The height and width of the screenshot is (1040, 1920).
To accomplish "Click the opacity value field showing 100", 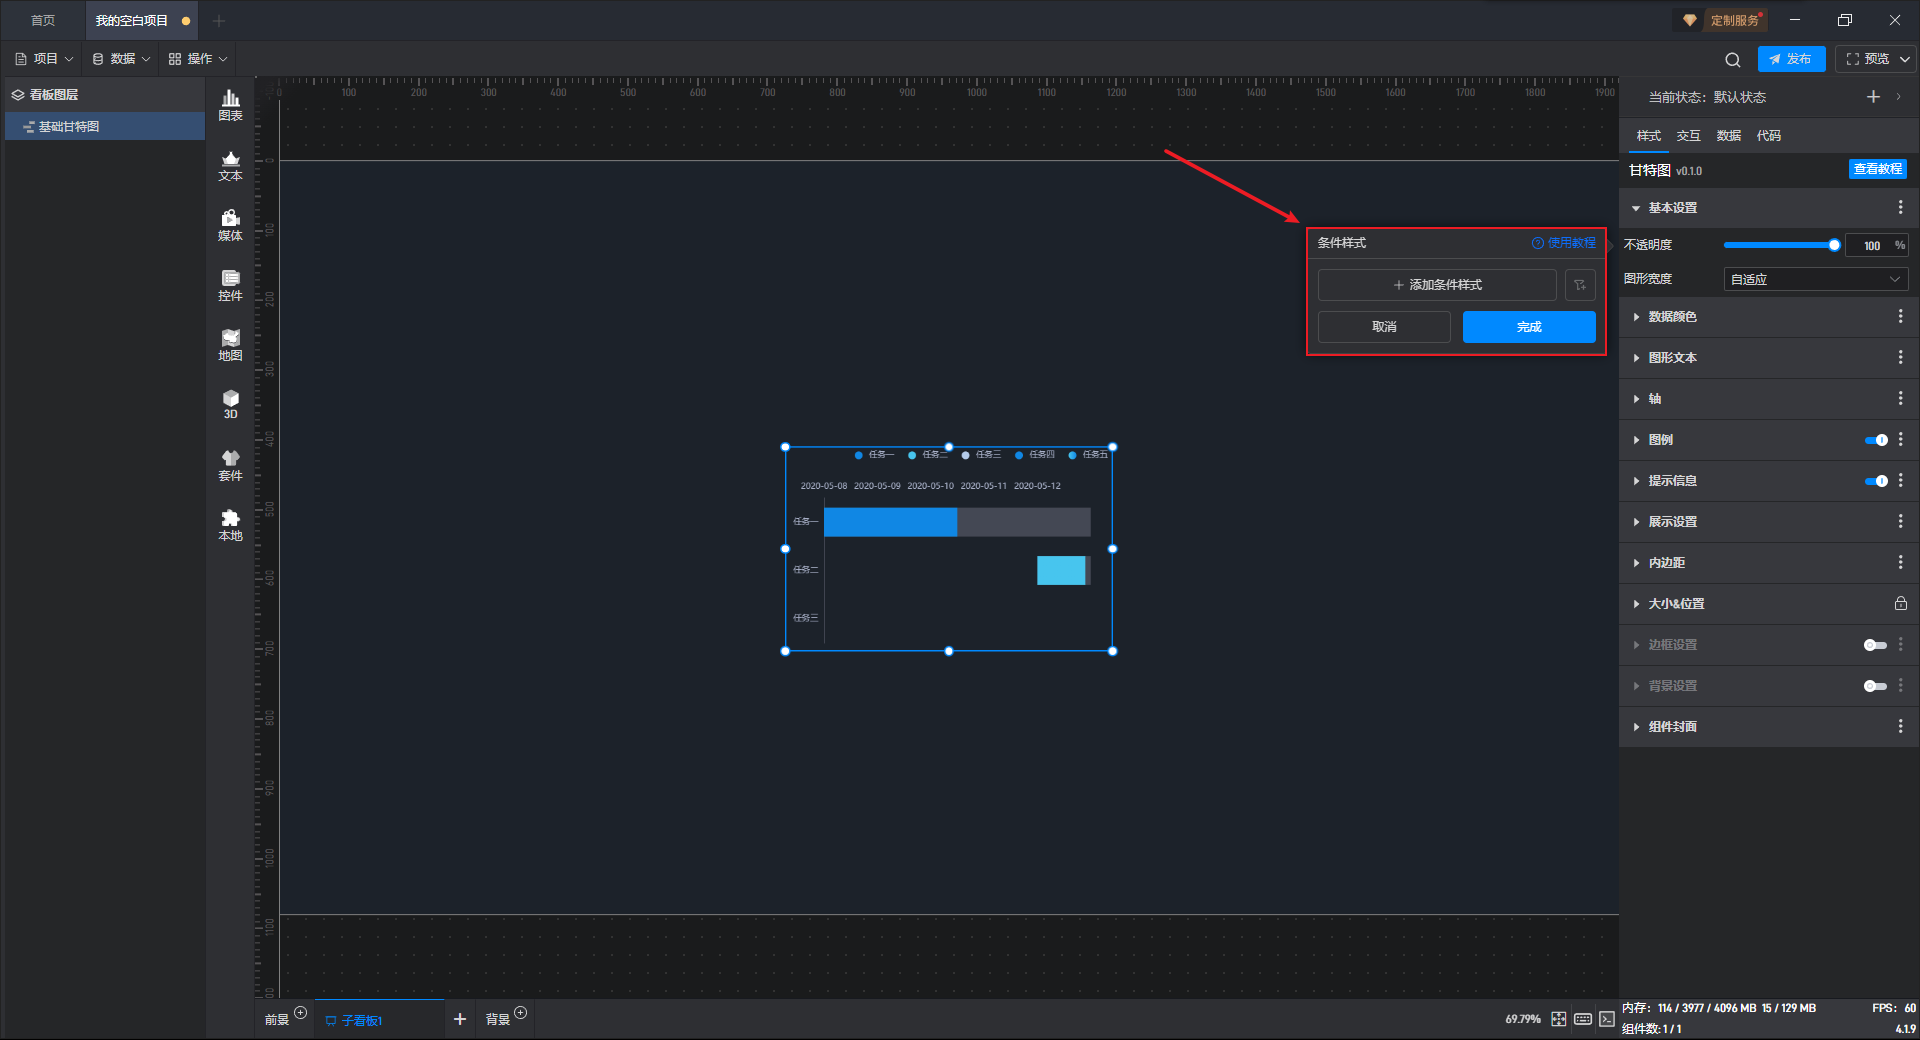I will coord(1871,245).
